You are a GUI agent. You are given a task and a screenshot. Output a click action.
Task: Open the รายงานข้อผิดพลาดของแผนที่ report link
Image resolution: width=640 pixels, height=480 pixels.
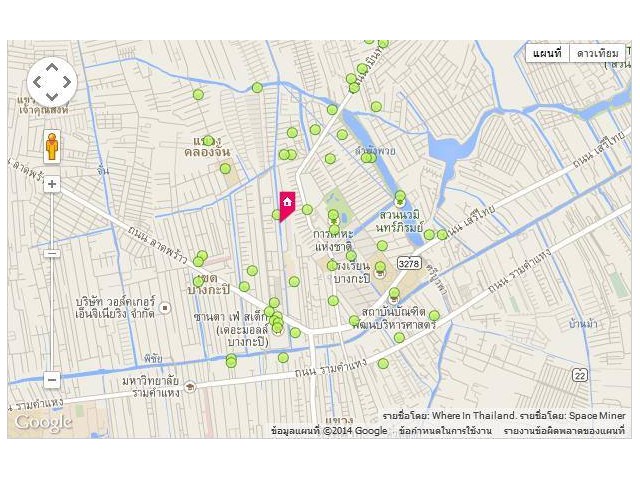564,431
